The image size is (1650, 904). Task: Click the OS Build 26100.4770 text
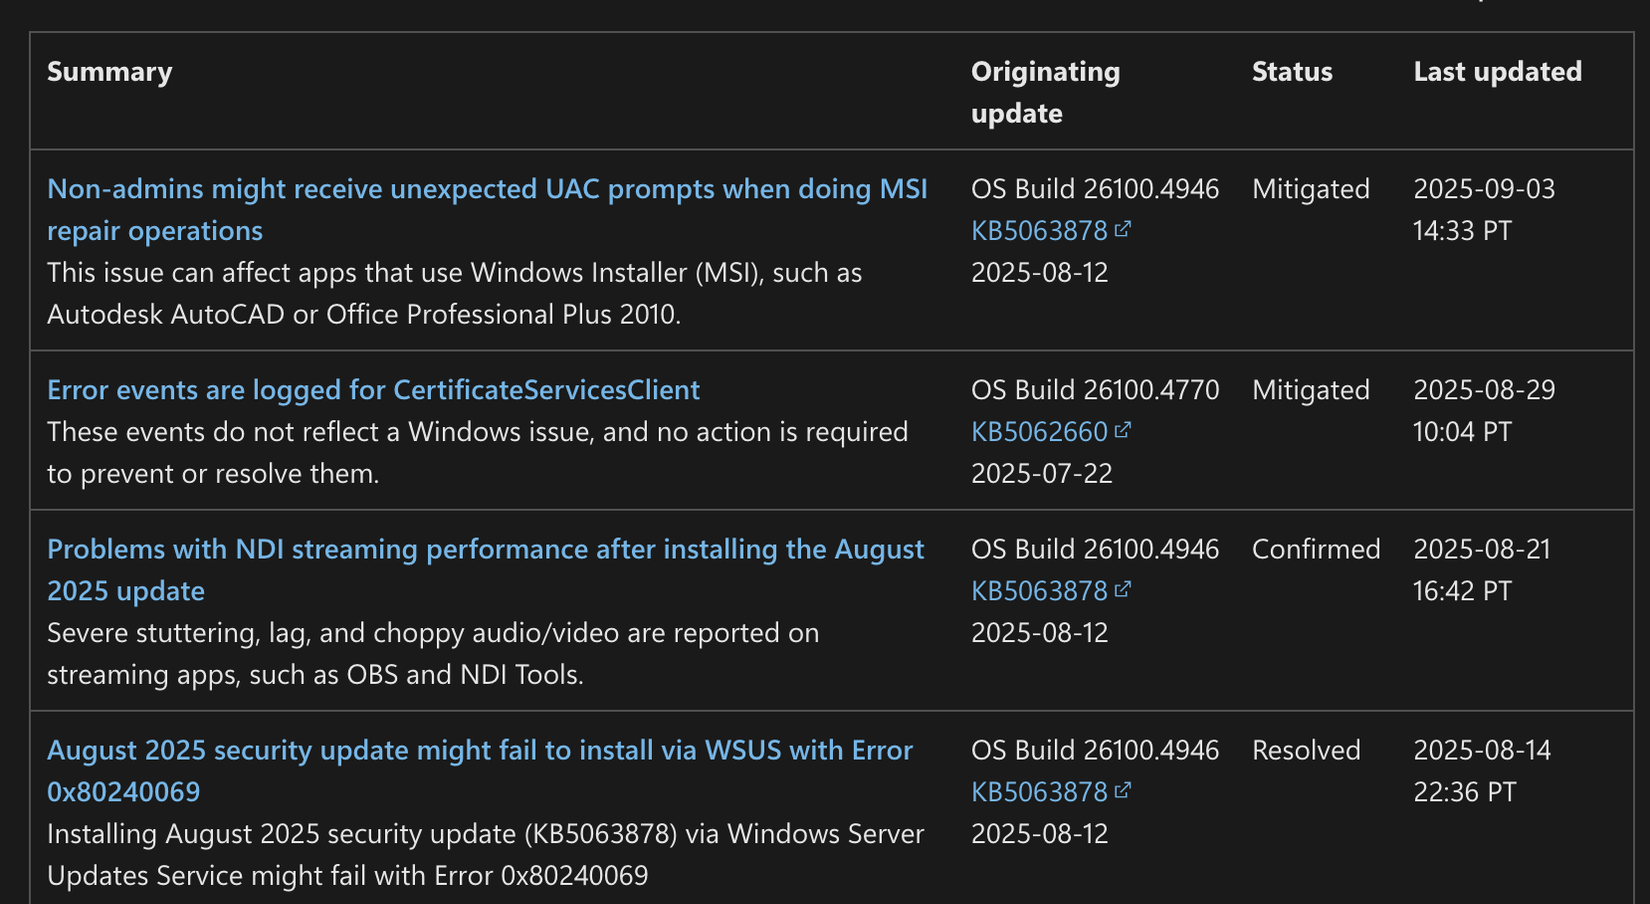point(1095,389)
